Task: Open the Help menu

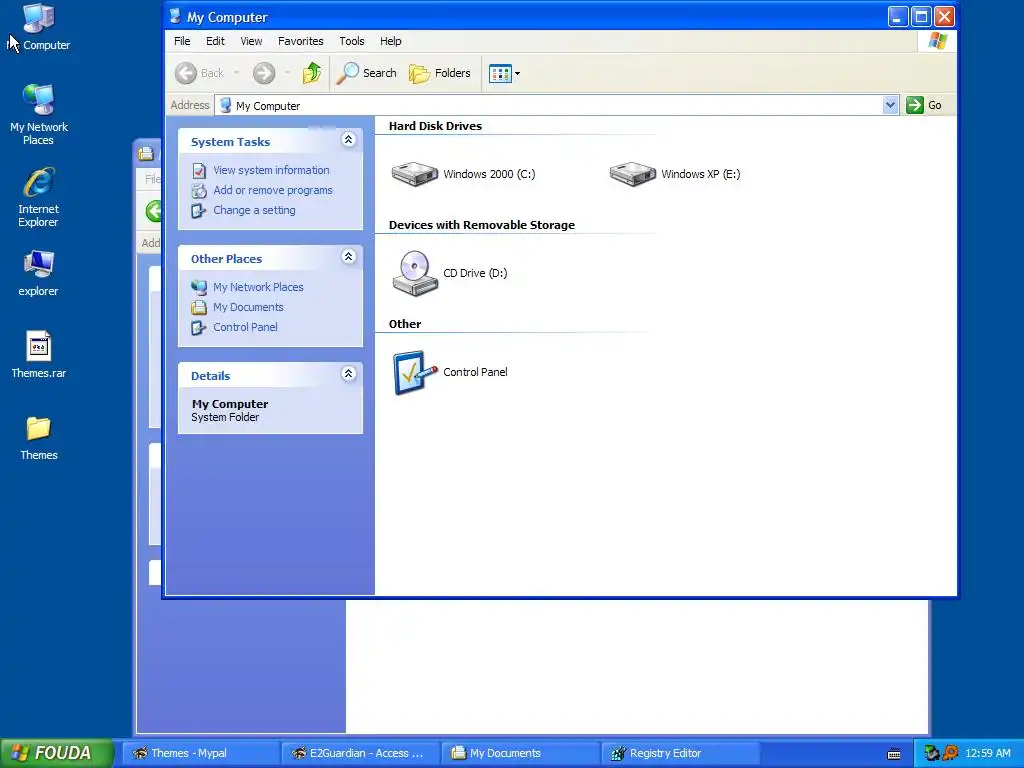Action: (x=391, y=41)
